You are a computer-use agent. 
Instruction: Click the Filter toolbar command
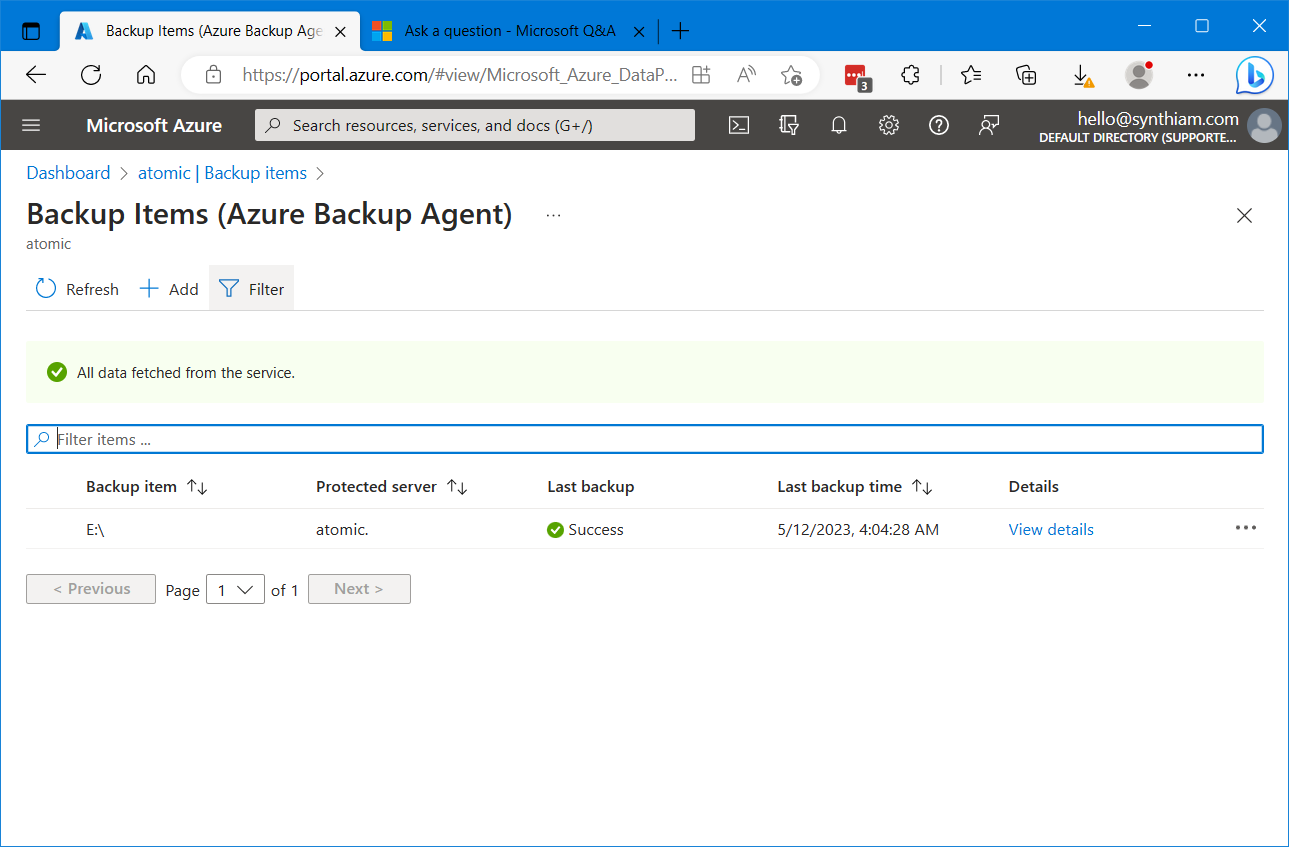pos(251,289)
